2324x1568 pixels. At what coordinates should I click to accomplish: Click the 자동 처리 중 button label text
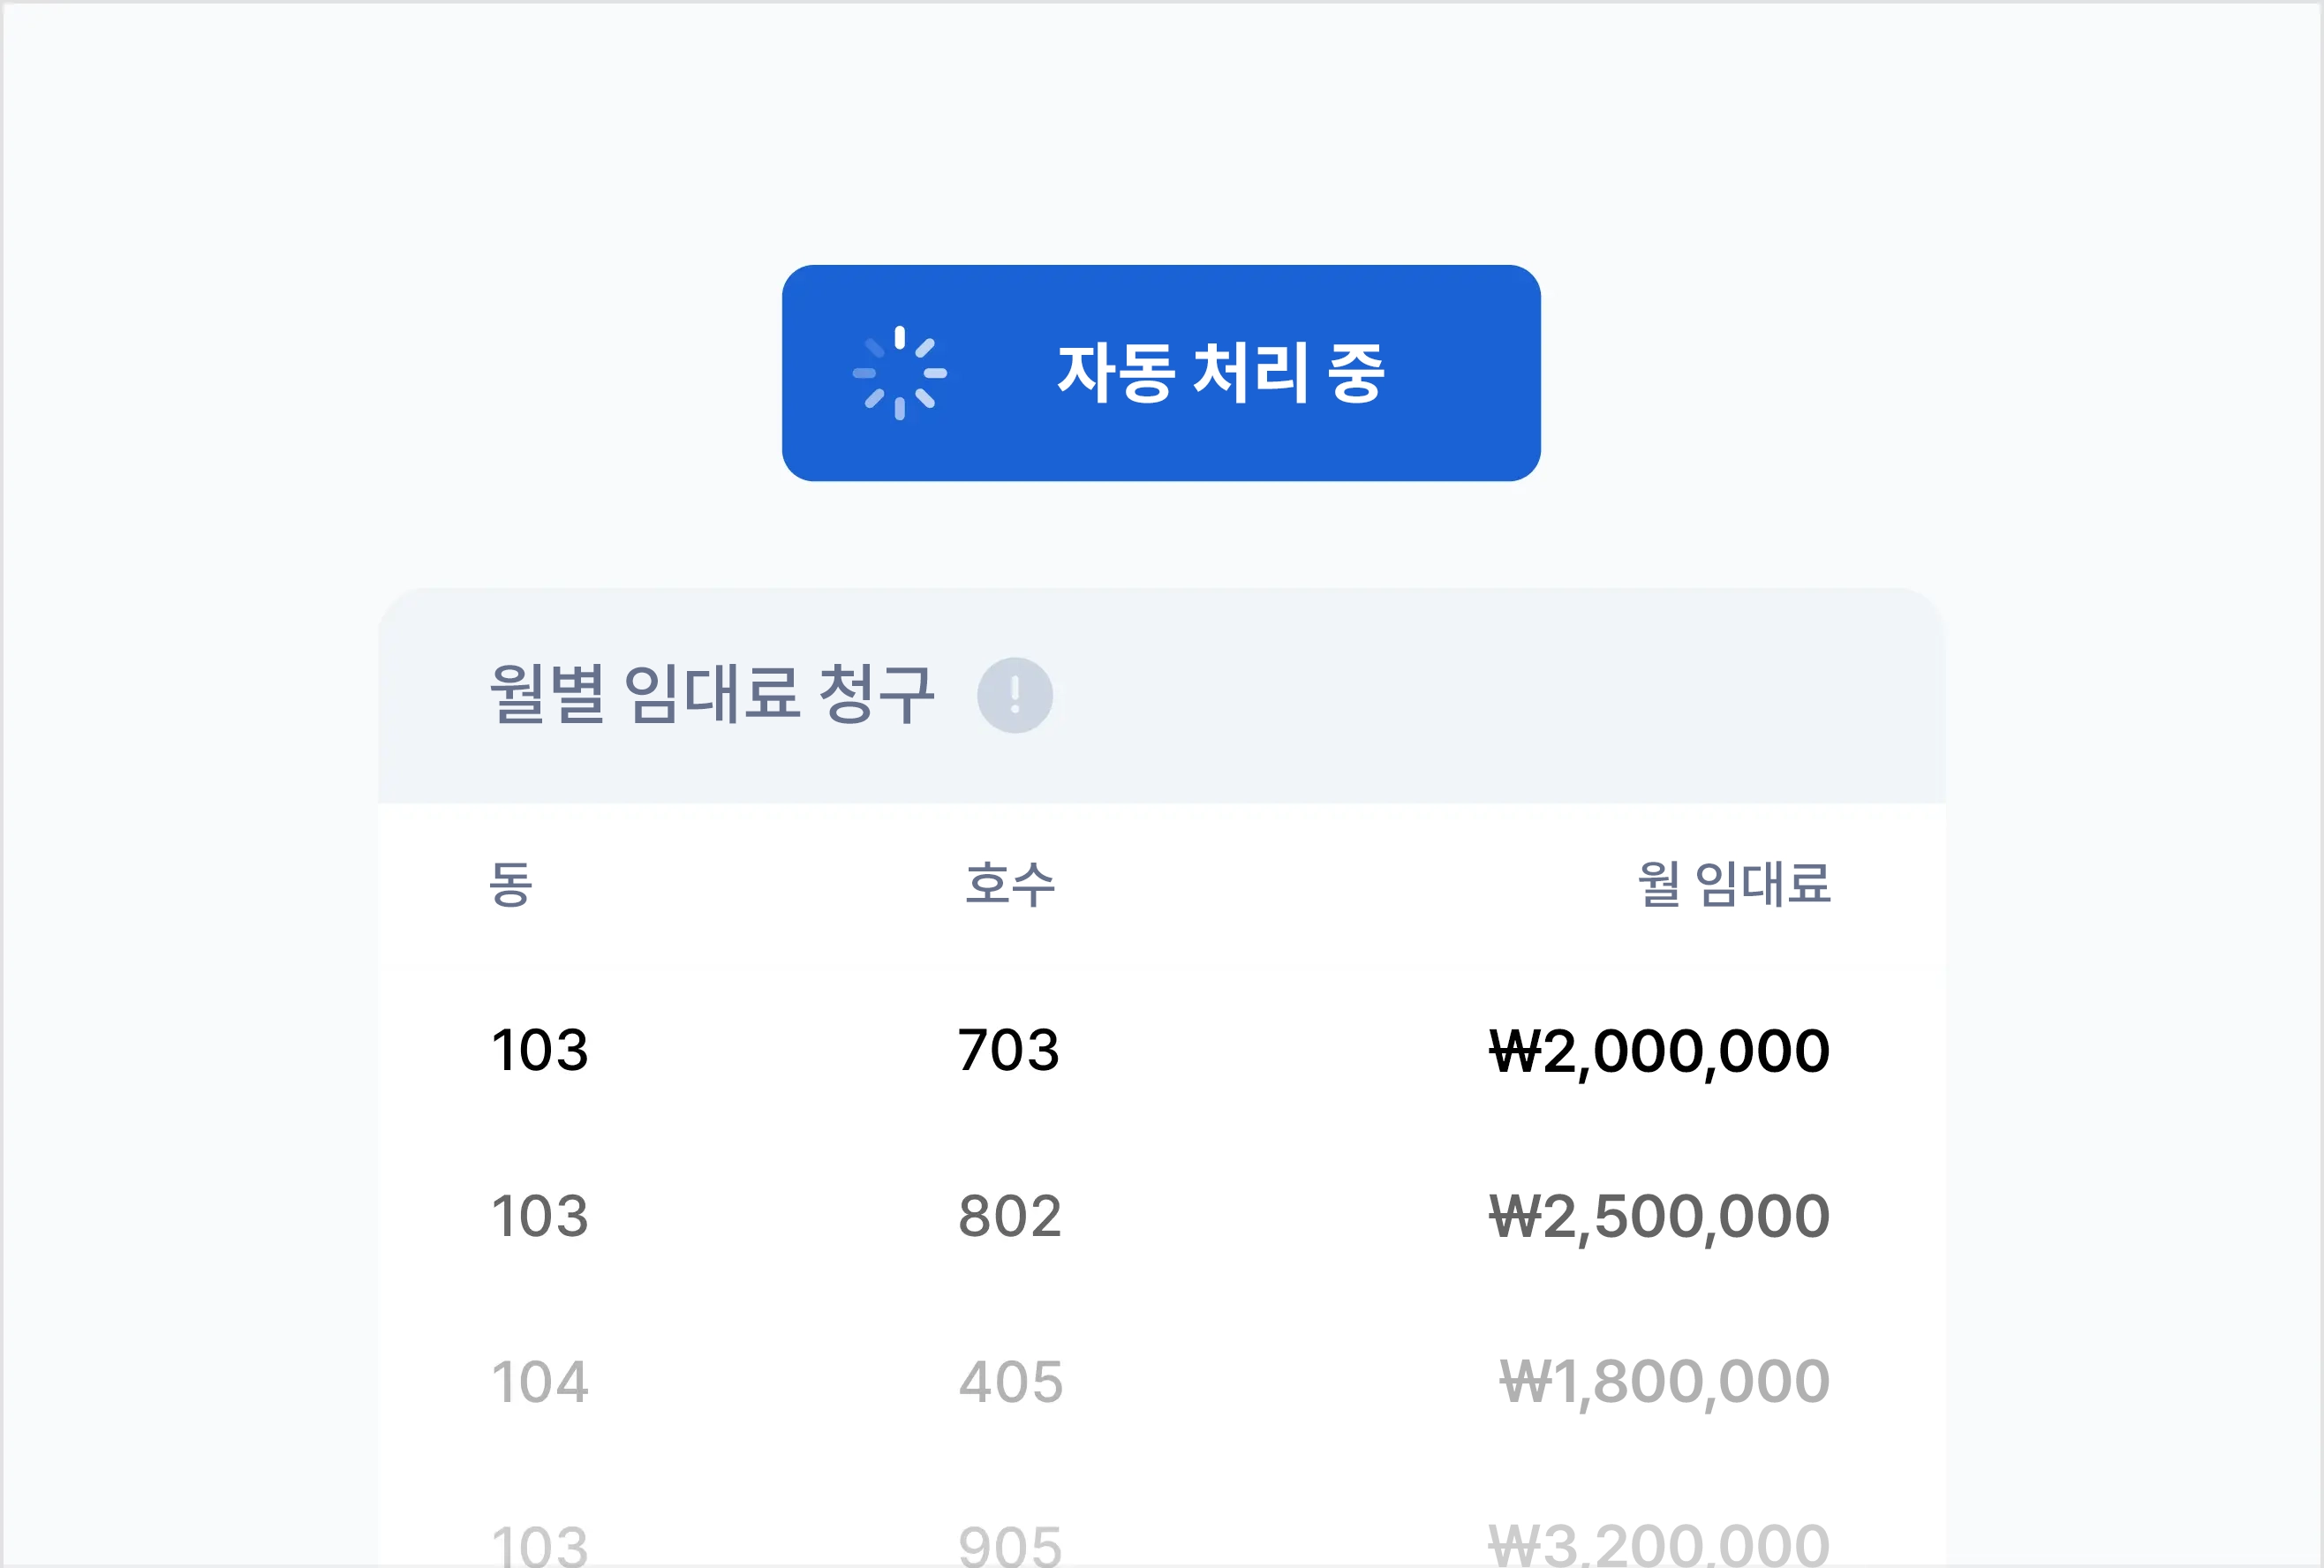(1220, 373)
